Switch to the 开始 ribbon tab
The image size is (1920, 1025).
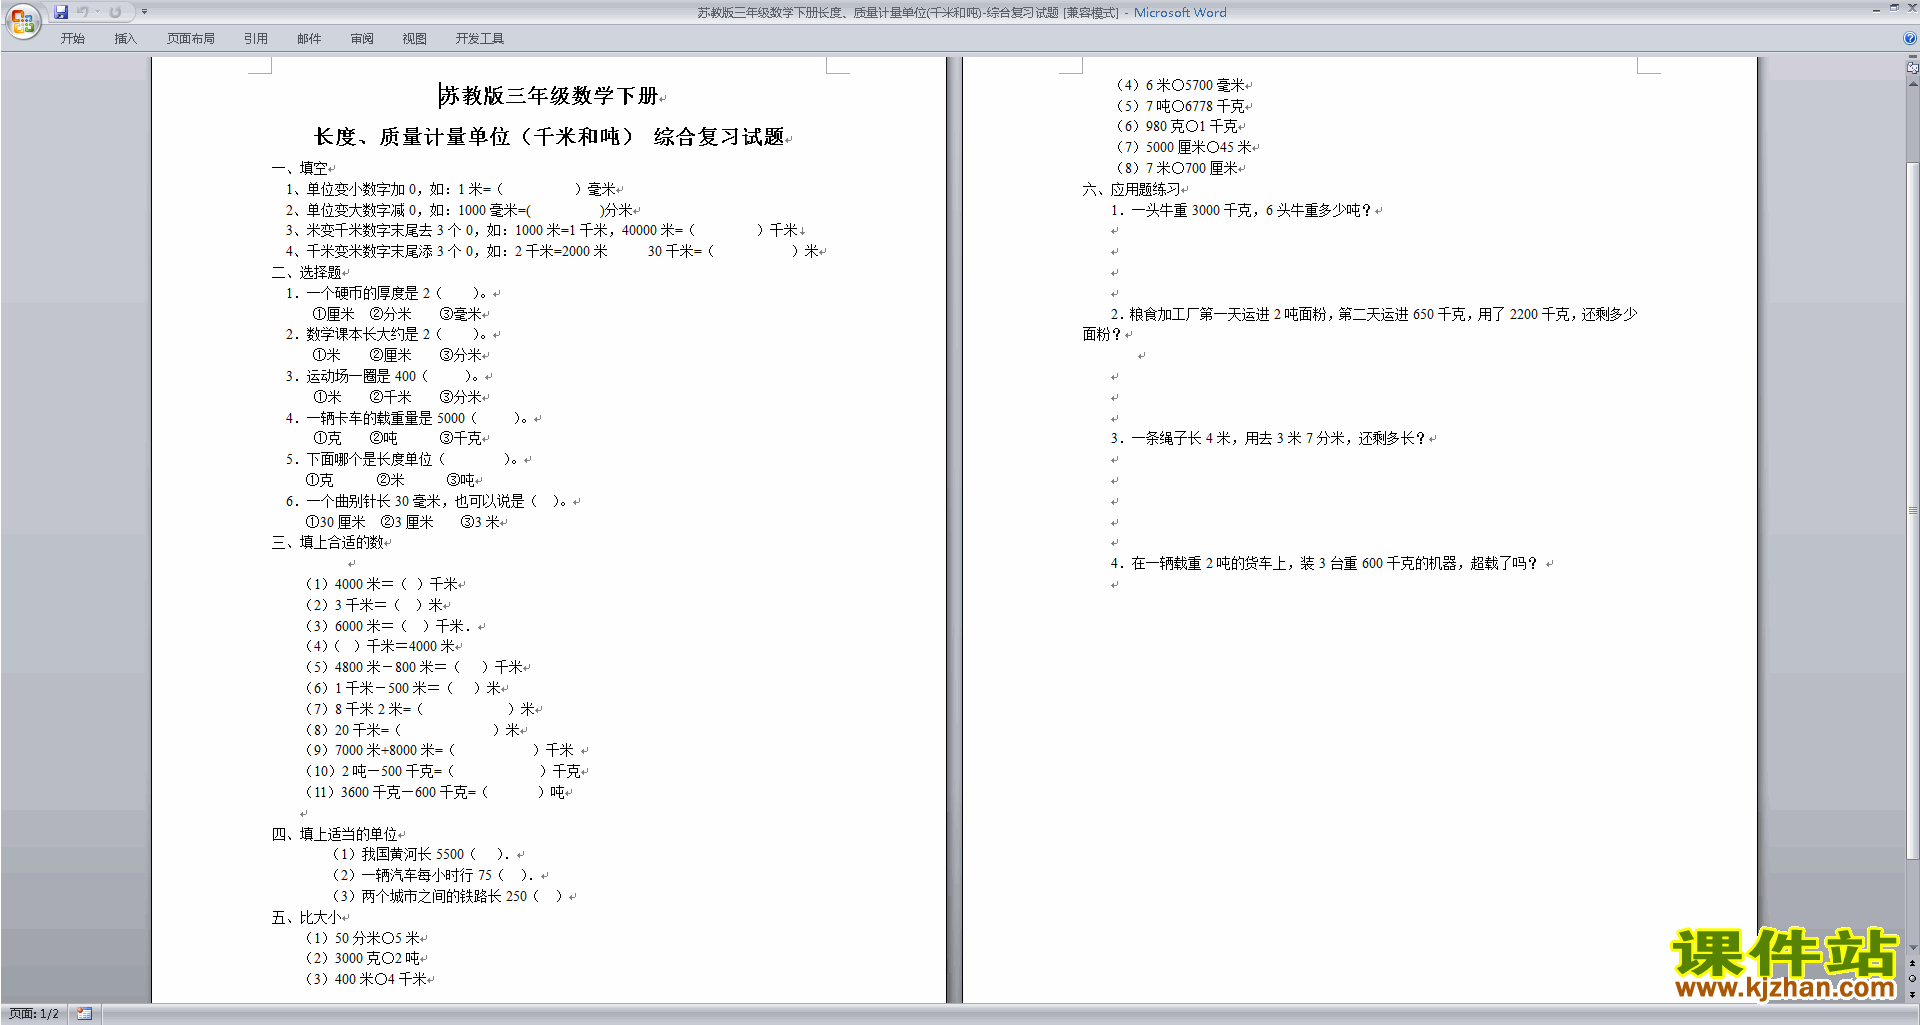72,38
